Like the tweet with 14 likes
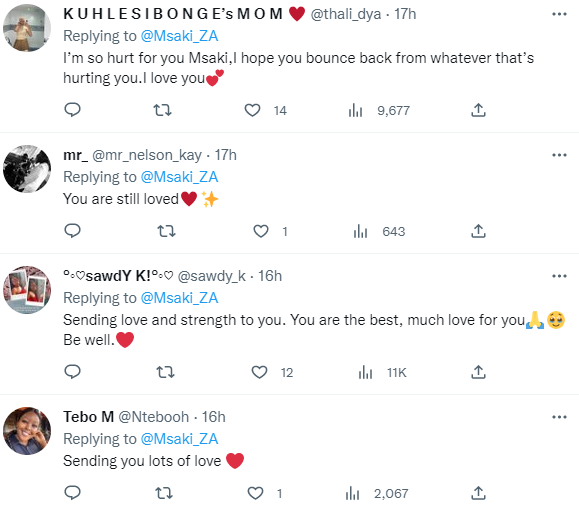This screenshot has width=579, height=513. click(253, 110)
